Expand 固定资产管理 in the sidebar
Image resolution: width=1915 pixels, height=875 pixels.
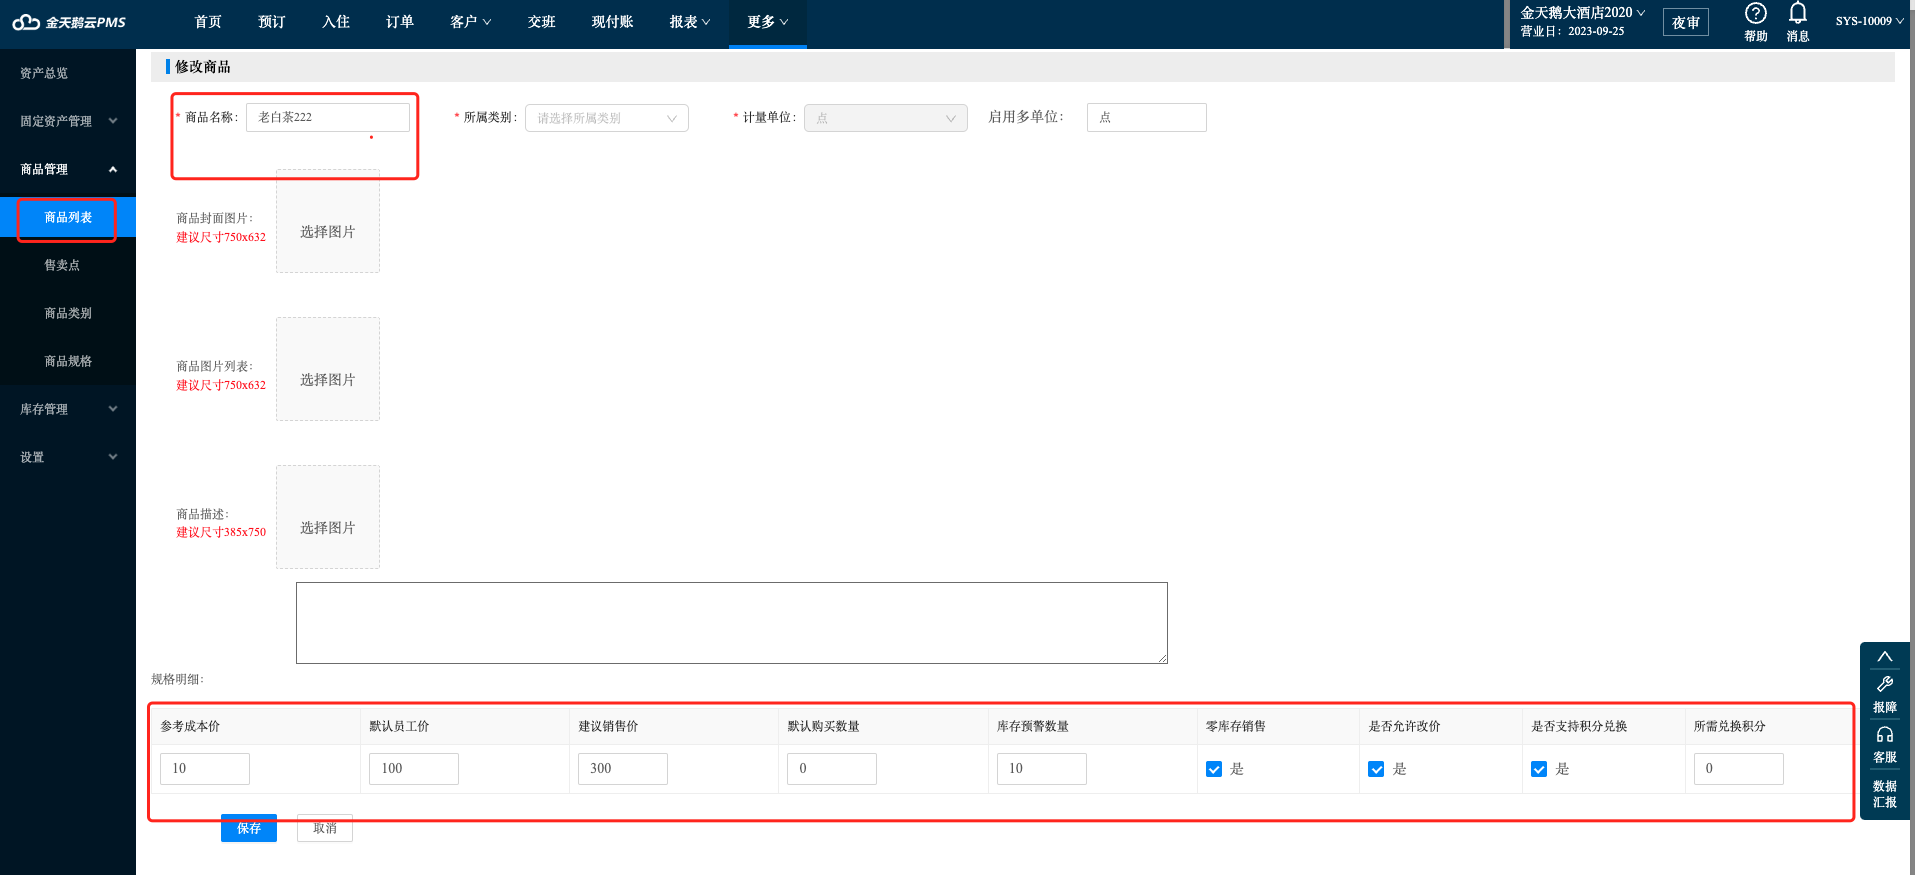pos(68,121)
